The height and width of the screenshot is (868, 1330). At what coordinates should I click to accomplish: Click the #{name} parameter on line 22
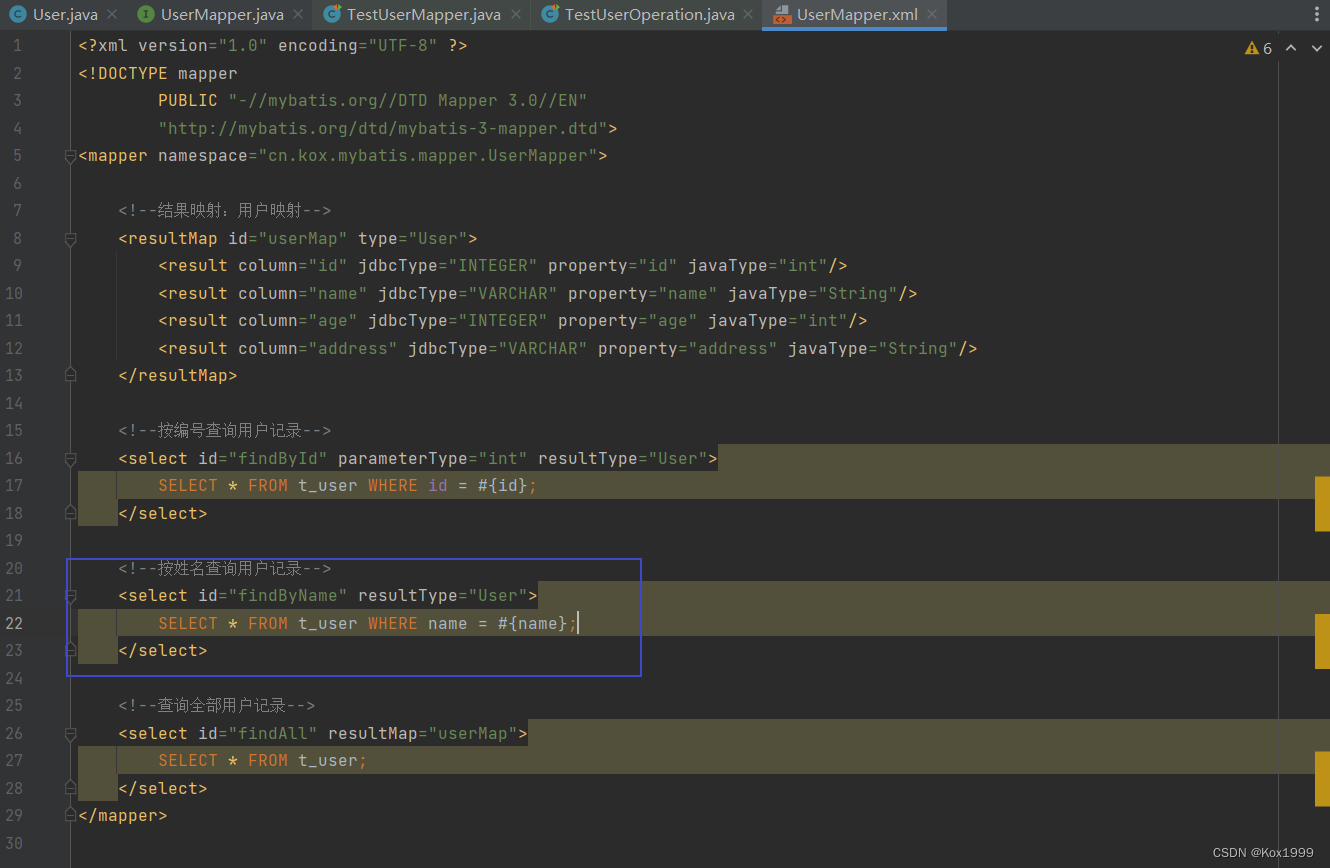pyautogui.click(x=533, y=623)
